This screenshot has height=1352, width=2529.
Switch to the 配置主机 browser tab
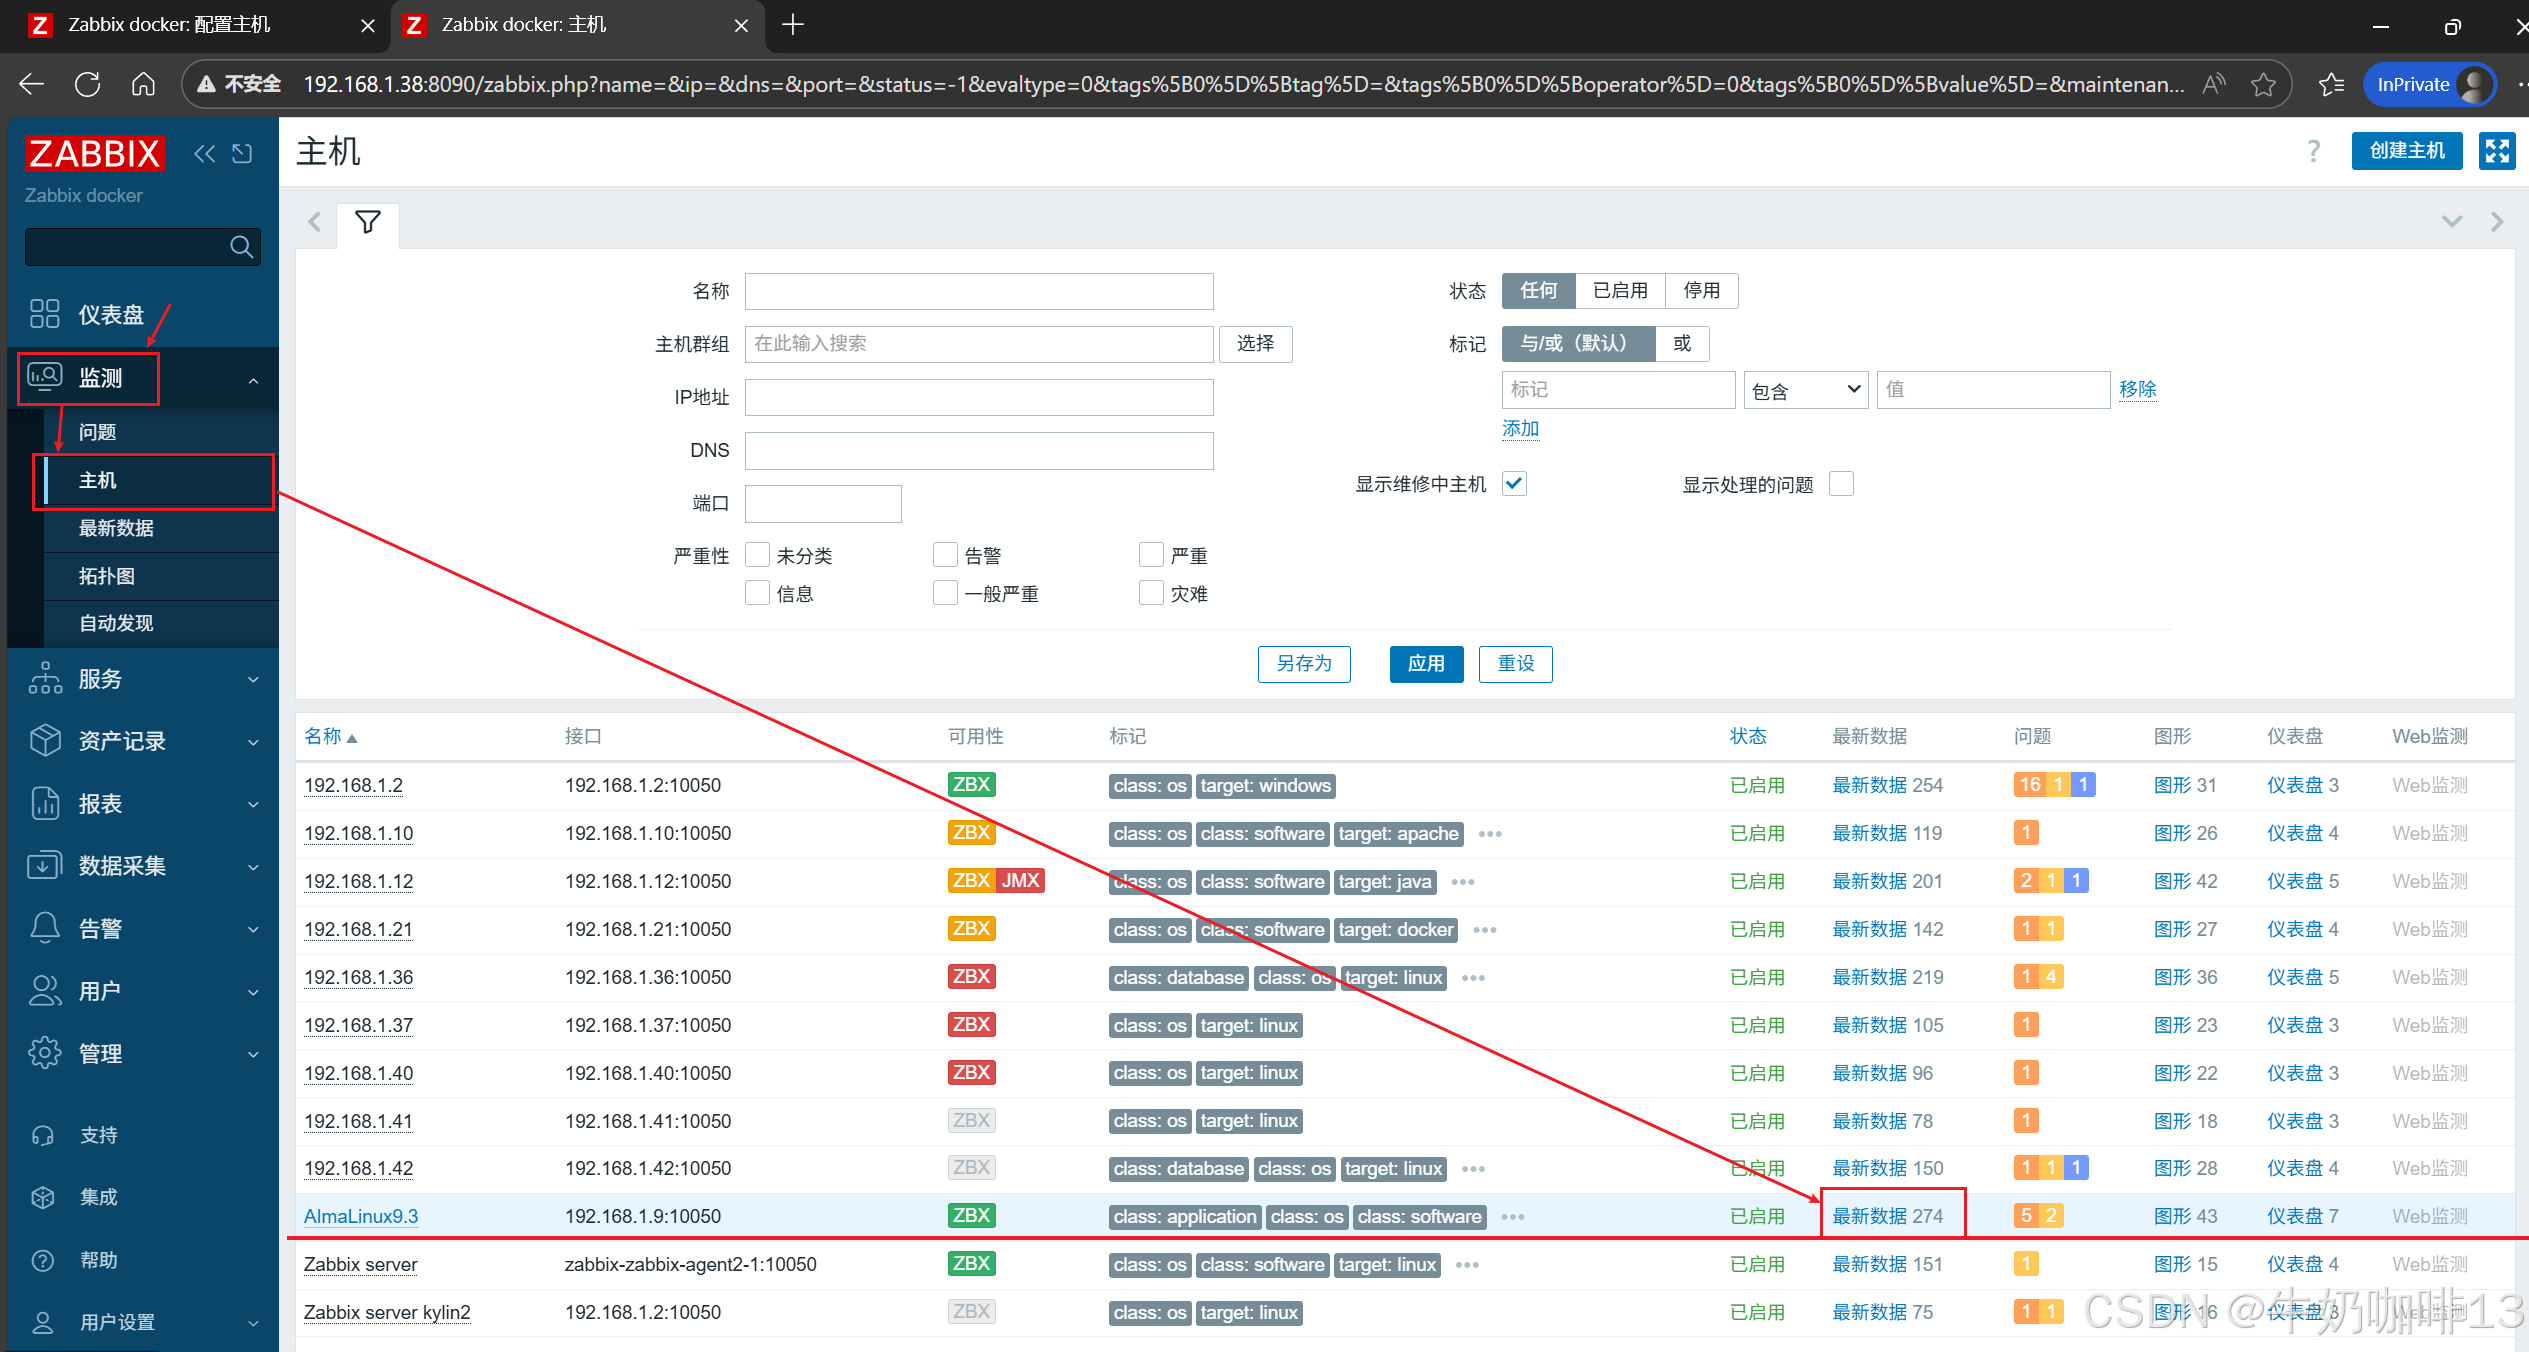pos(170,25)
